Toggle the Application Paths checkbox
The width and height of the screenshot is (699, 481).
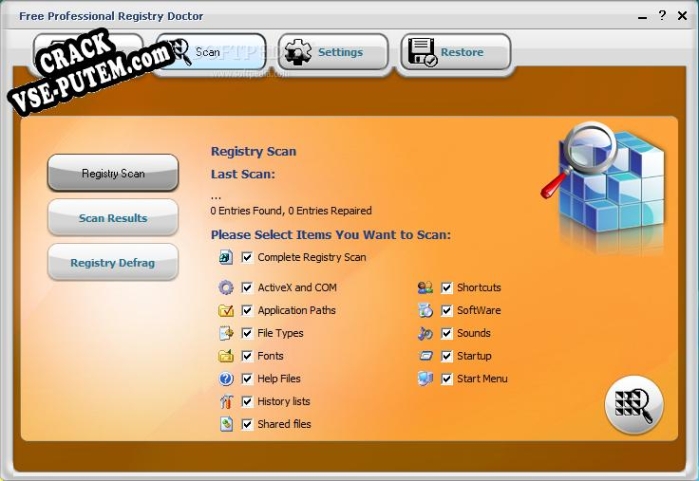[x=247, y=310]
